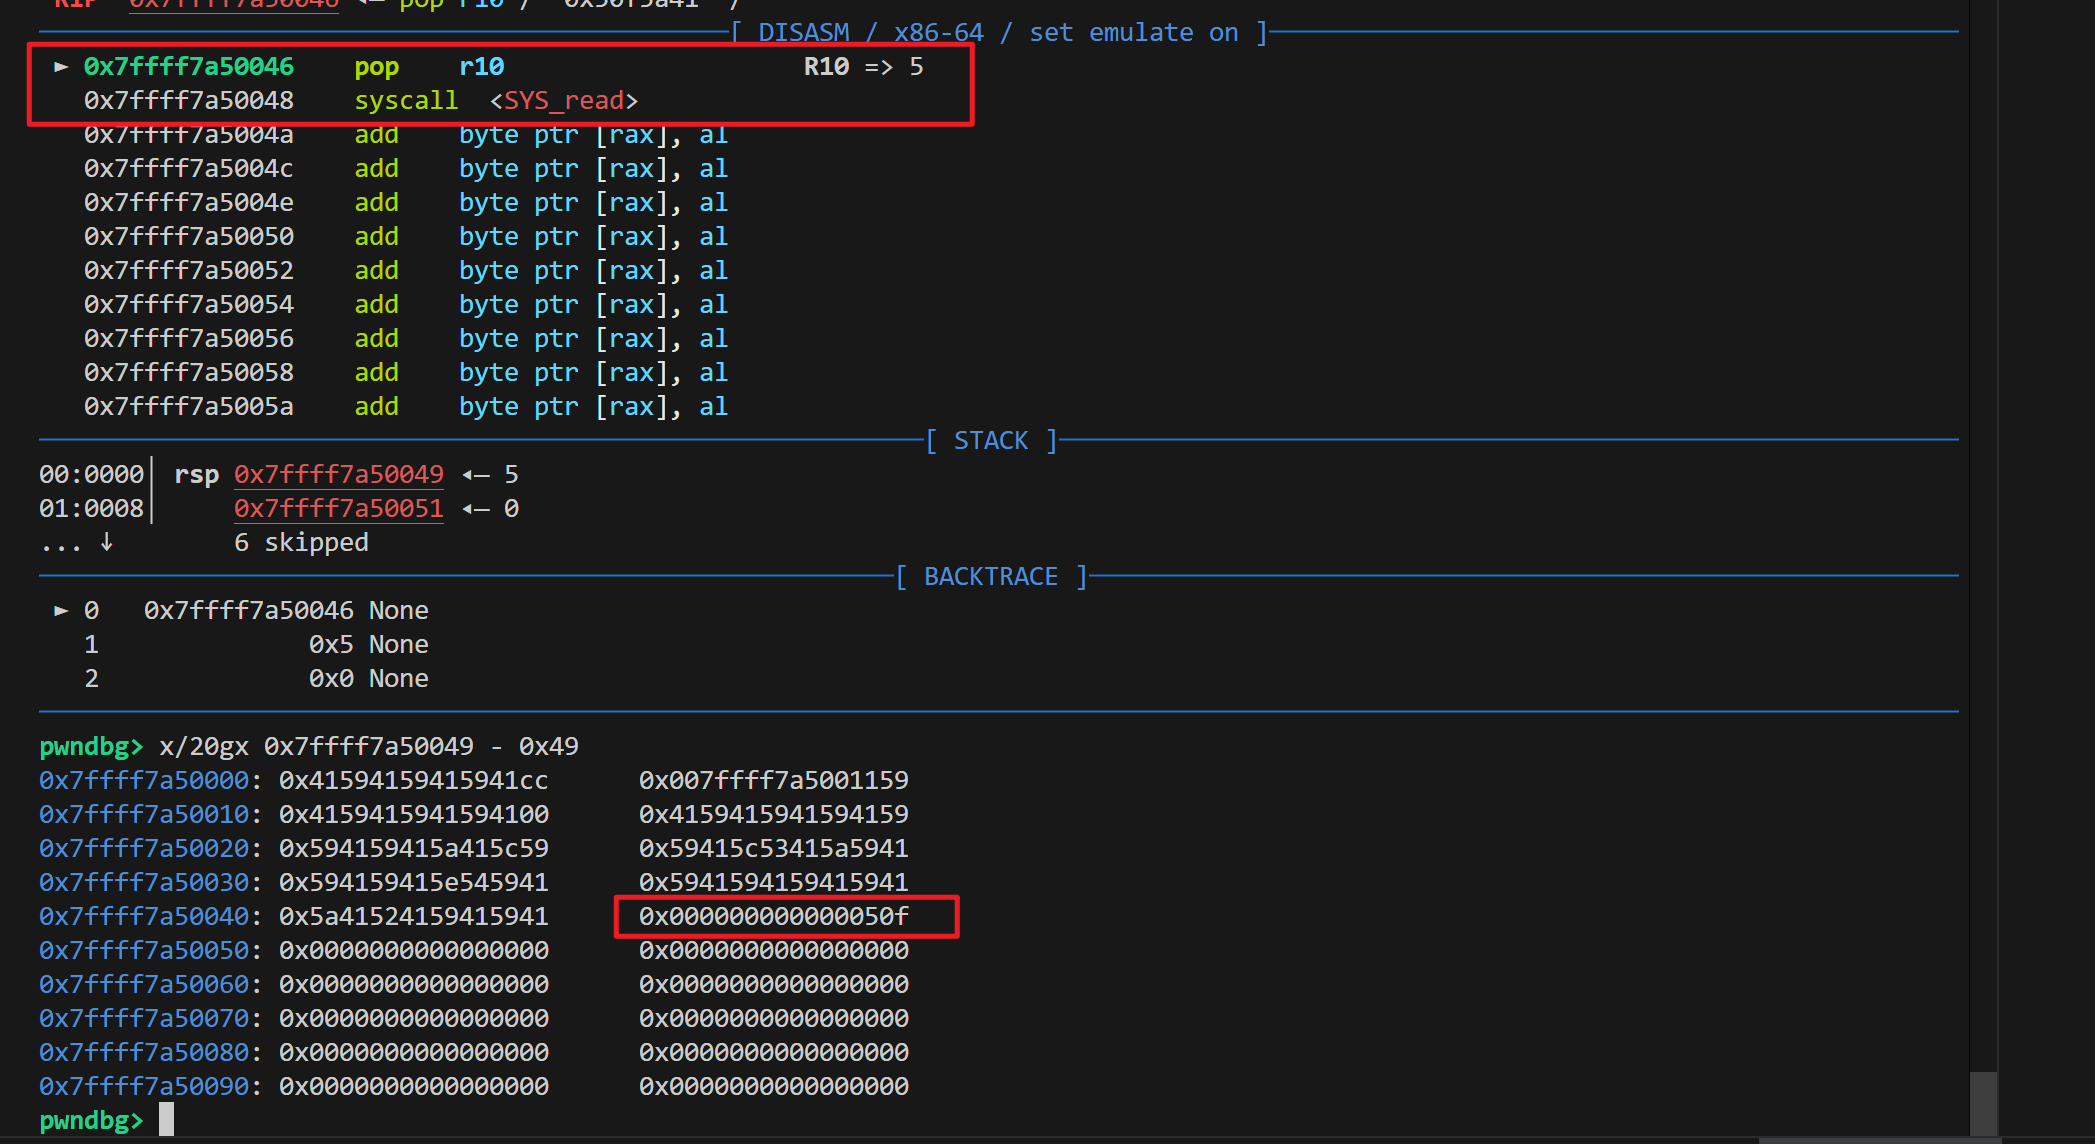Click the left arrow after stack address 0x7ffff7a50051
Screen dimensions: 2095x1144
pyautogui.click(x=476, y=509)
